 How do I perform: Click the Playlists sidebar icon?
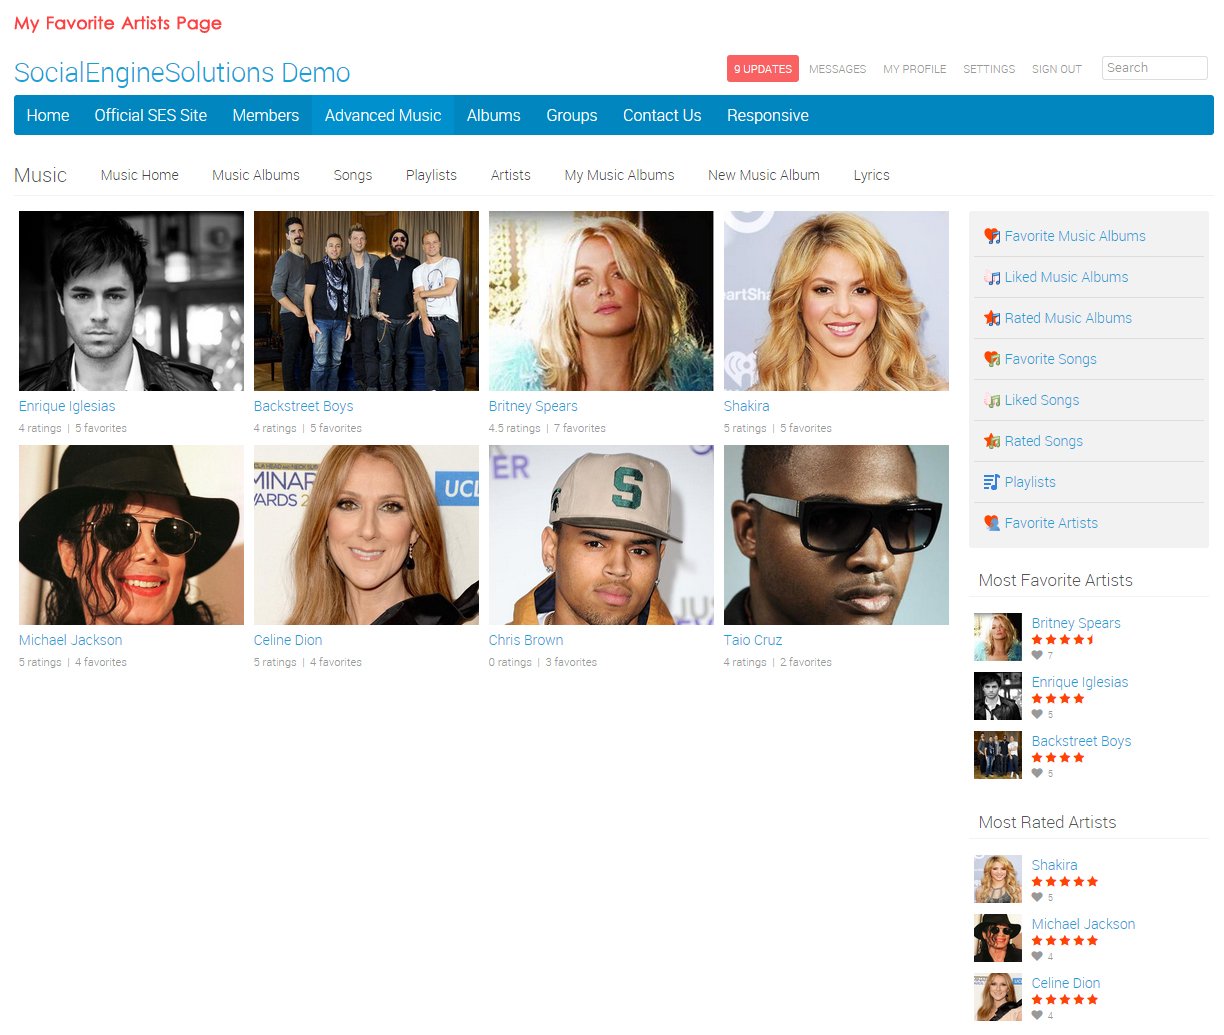click(x=991, y=482)
